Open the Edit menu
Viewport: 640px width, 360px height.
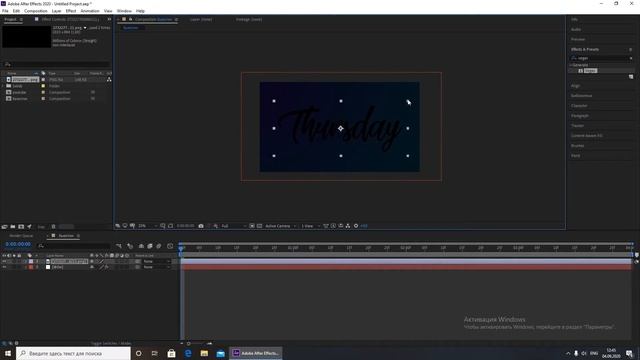16,11
